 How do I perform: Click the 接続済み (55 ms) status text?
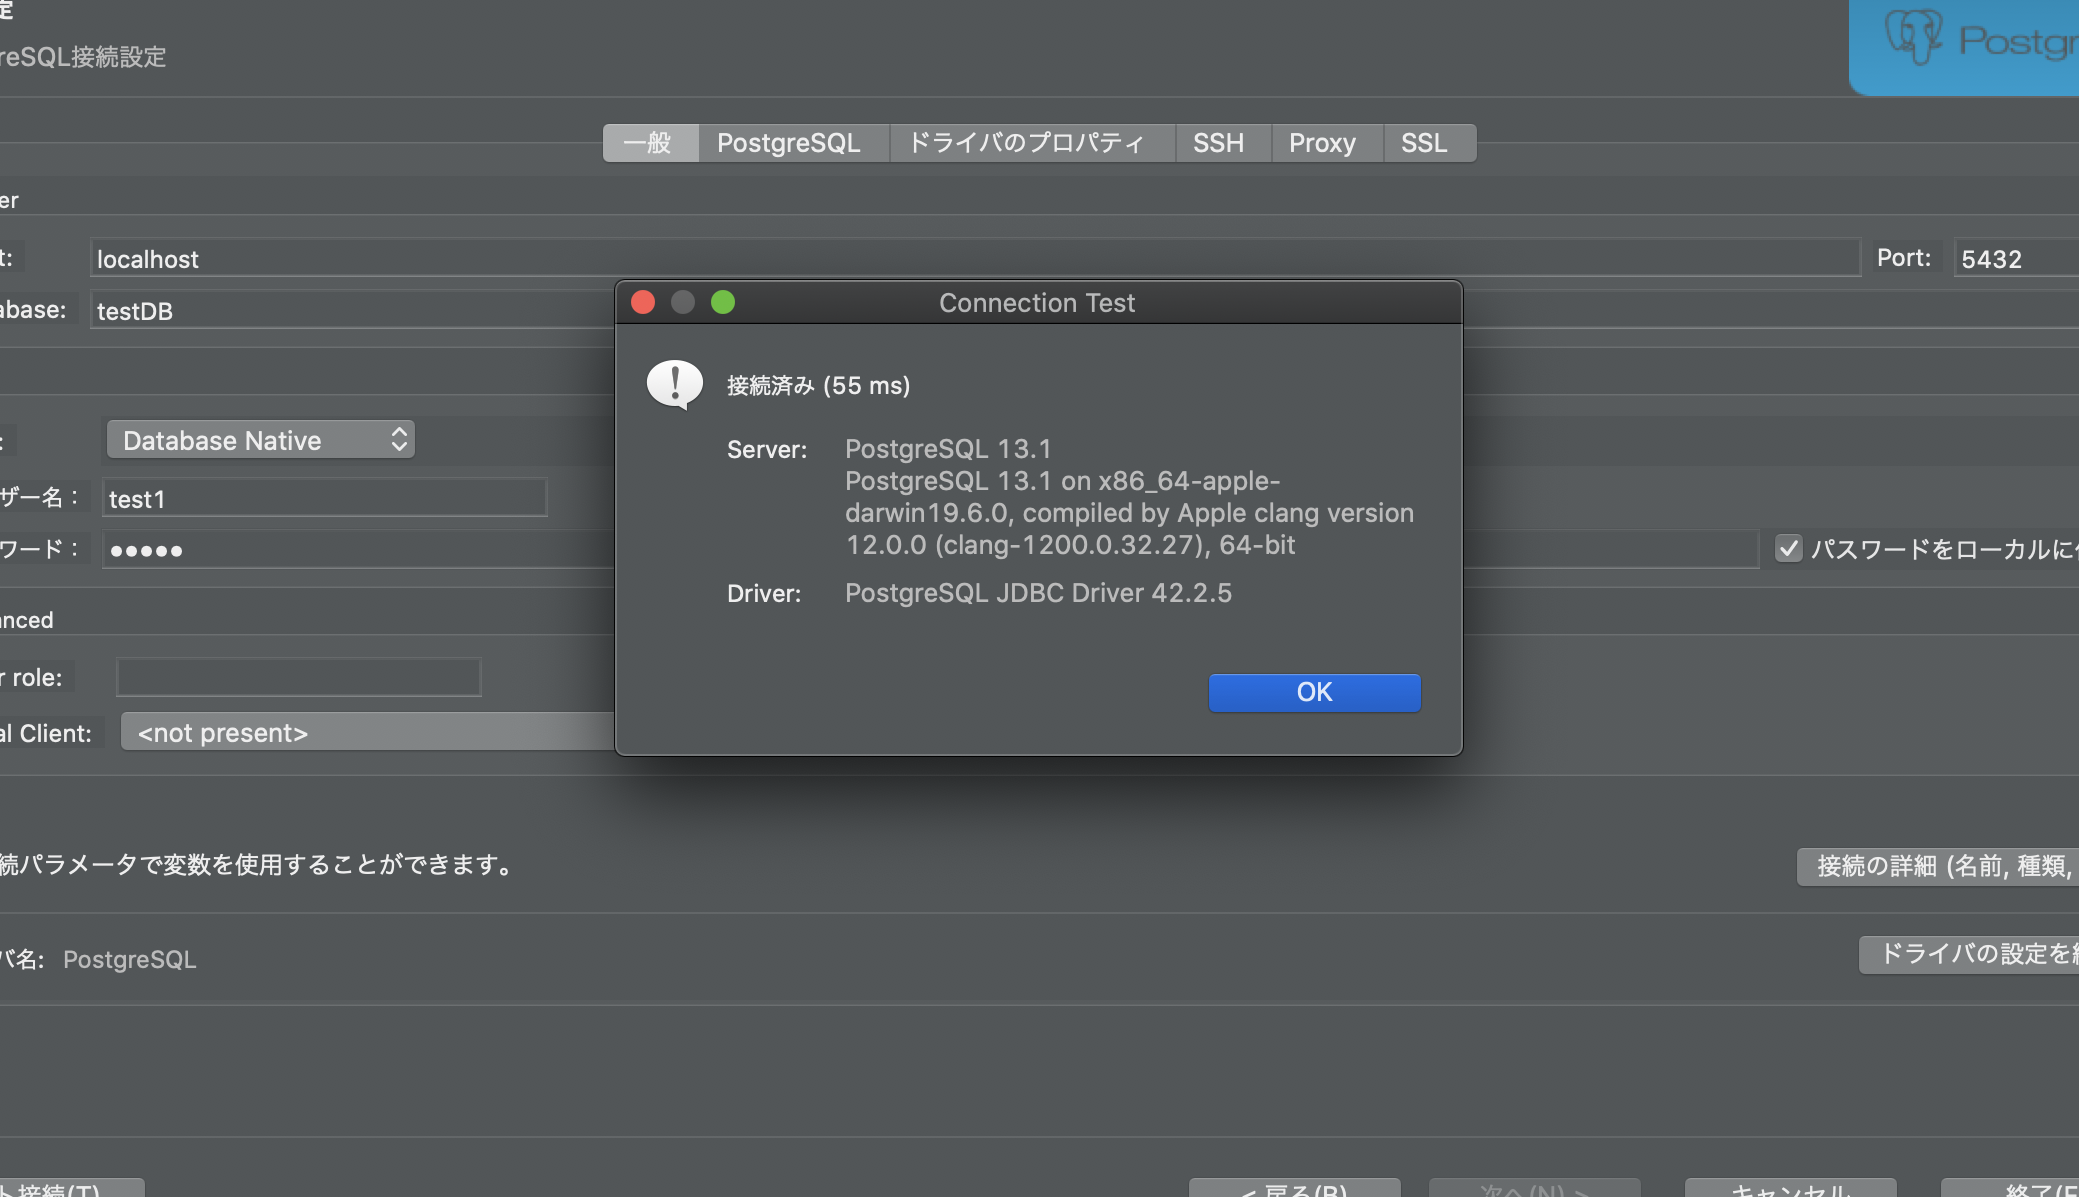818,386
